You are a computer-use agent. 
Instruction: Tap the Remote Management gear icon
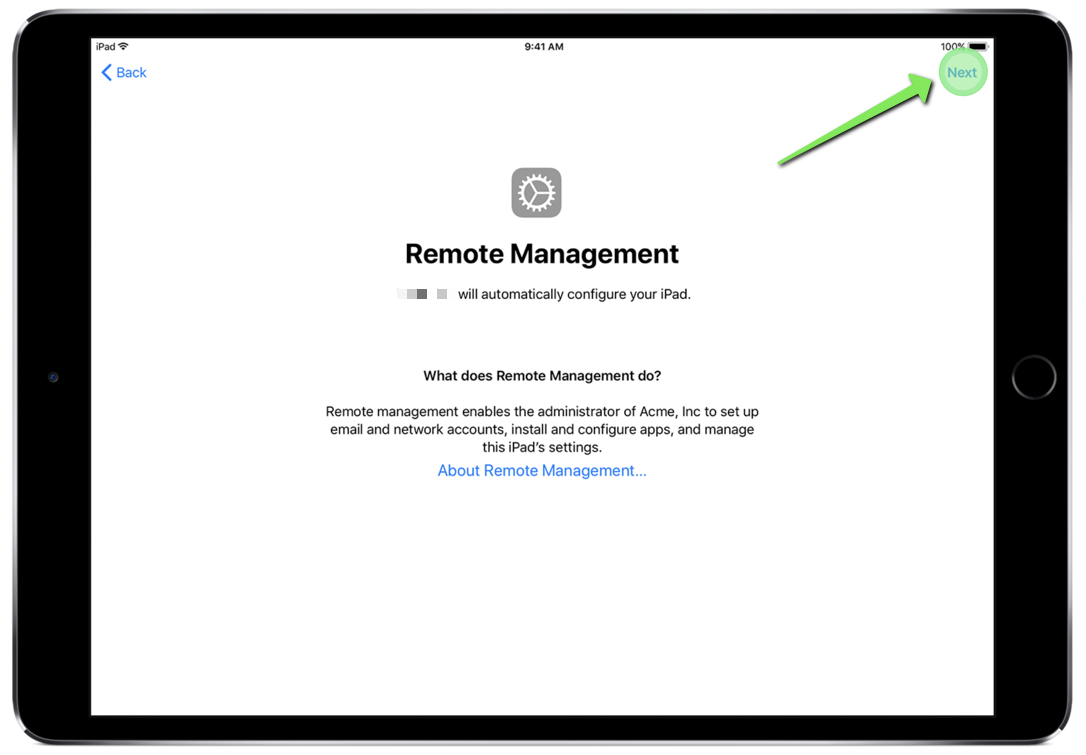pyautogui.click(x=536, y=192)
